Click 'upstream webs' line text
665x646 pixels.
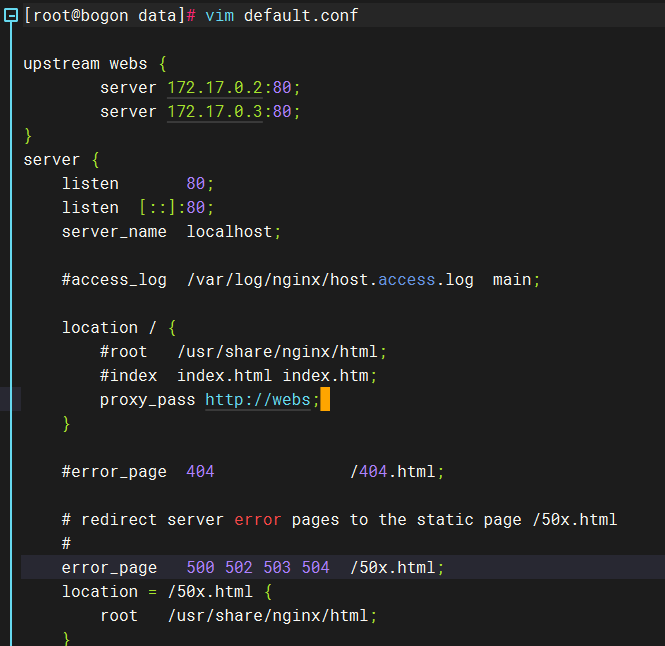click(85, 64)
